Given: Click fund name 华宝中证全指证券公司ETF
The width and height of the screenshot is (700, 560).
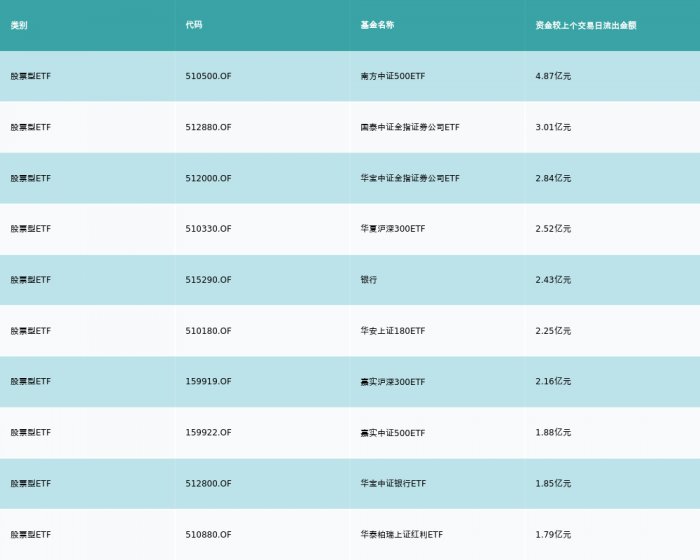Looking at the screenshot, I should [x=410, y=178].
